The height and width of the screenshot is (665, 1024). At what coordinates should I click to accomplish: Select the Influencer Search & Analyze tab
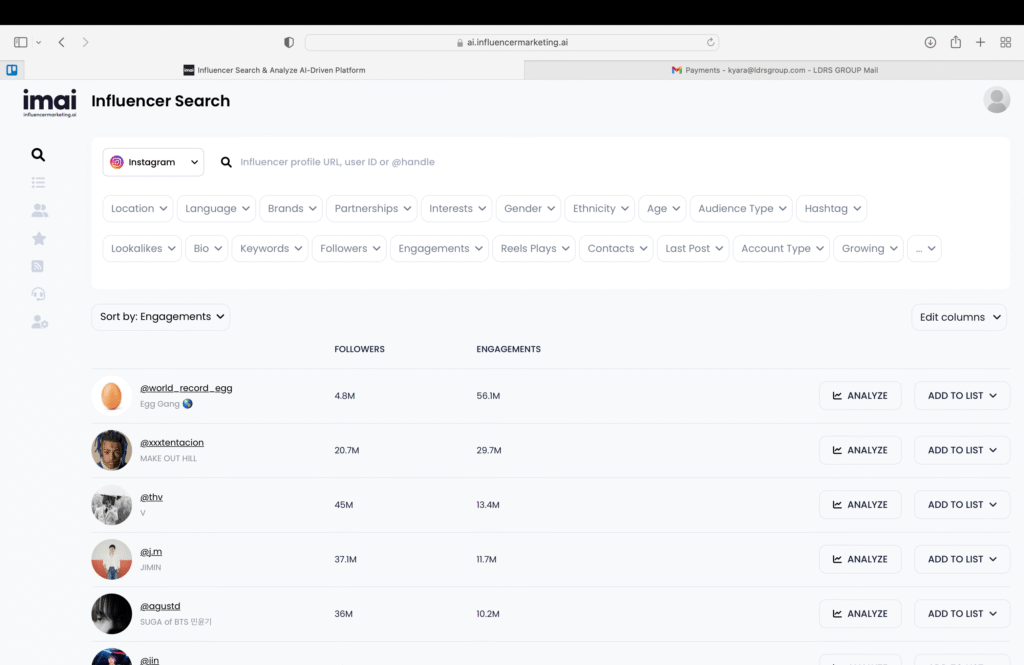pyautogui.click(x=275, y=70)
